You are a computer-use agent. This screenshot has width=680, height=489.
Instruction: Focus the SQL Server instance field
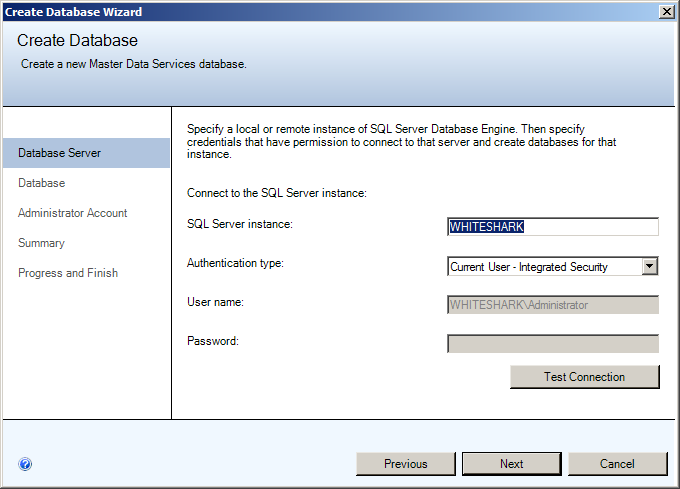click(553, 226)
